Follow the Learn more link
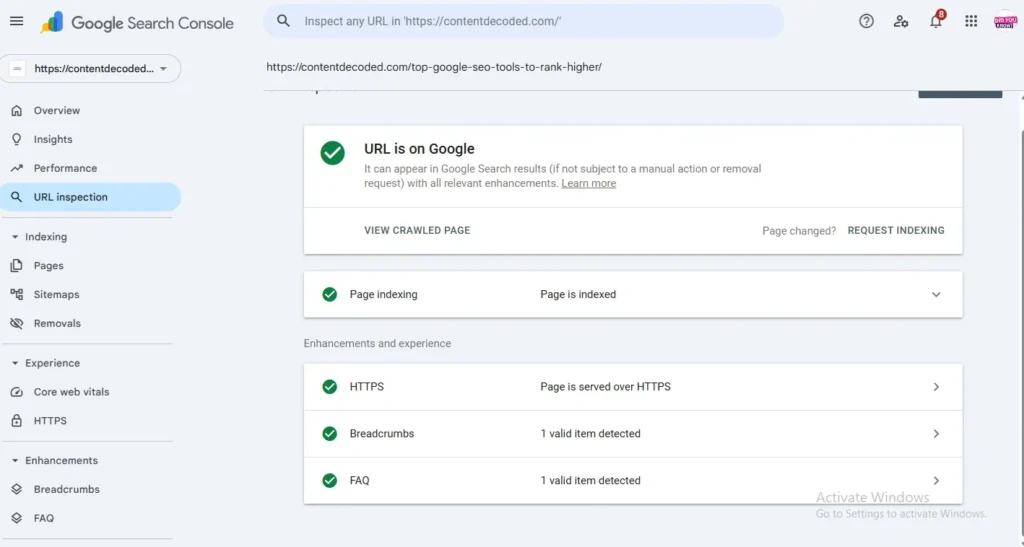Viewport: 1024px width, 547px height. pos(588,183)
